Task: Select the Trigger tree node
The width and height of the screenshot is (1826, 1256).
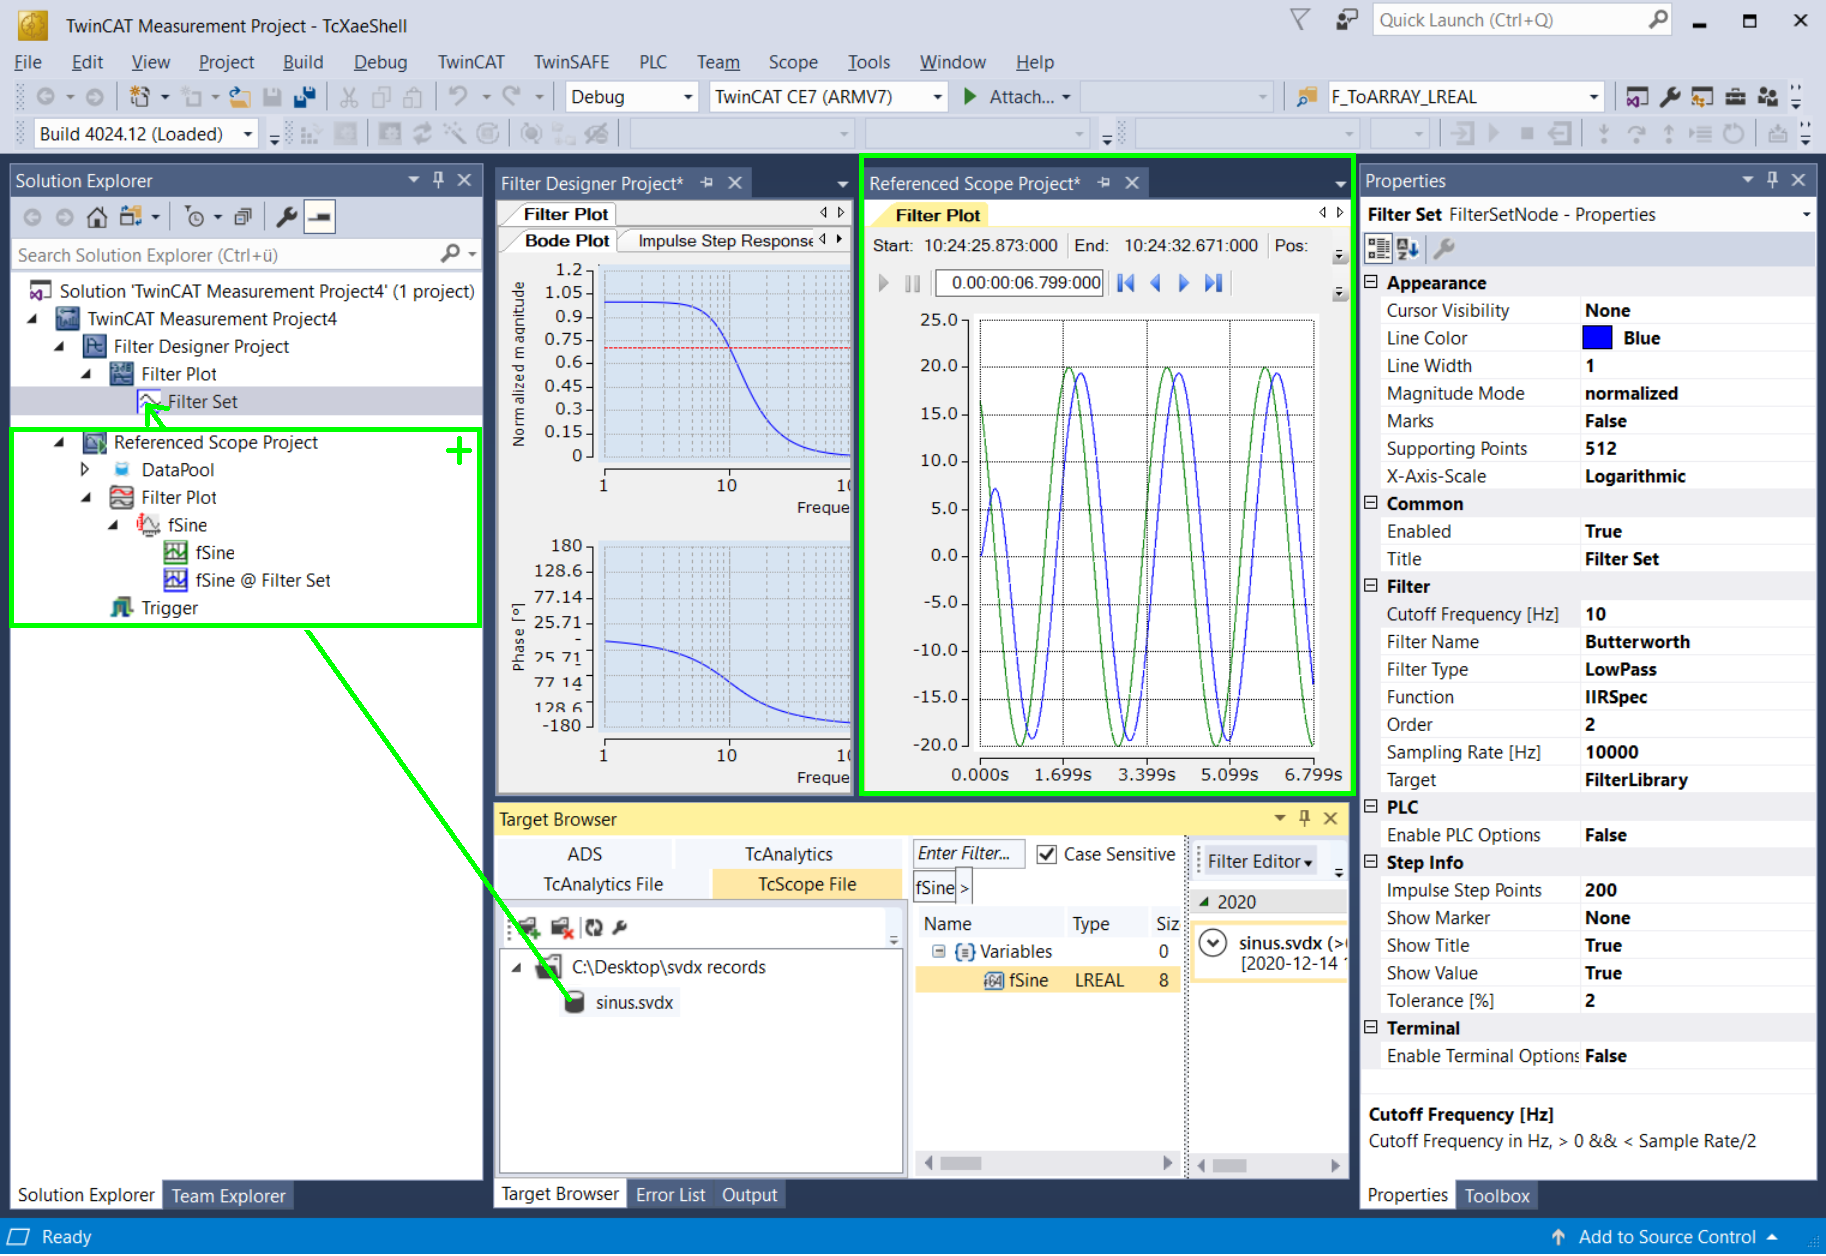Action: (x=169, y=608)
